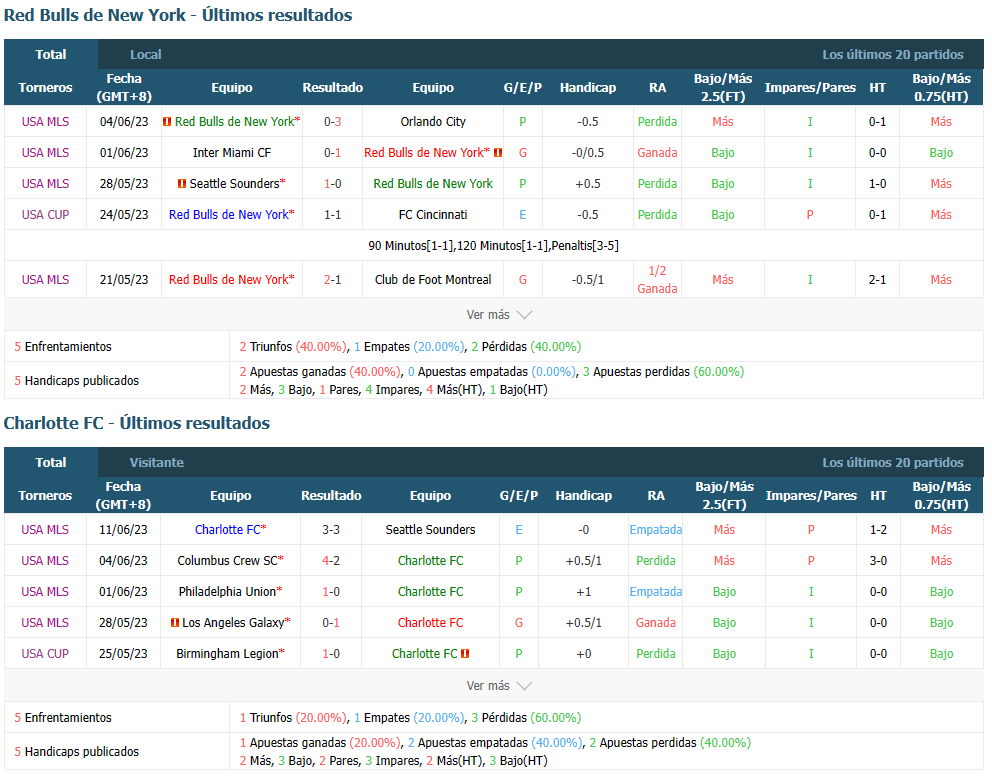Screen dimensions: 992x776
Task: Open FC Cincinnati team link
Action: click(433, 214)
